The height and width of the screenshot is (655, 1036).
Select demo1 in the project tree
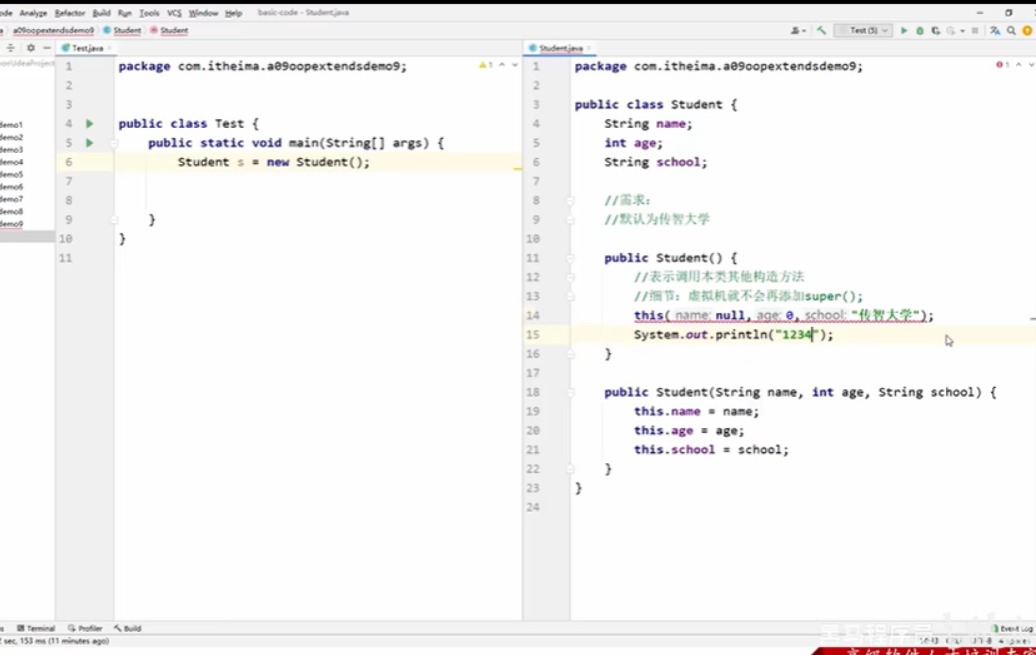(11, 124)
